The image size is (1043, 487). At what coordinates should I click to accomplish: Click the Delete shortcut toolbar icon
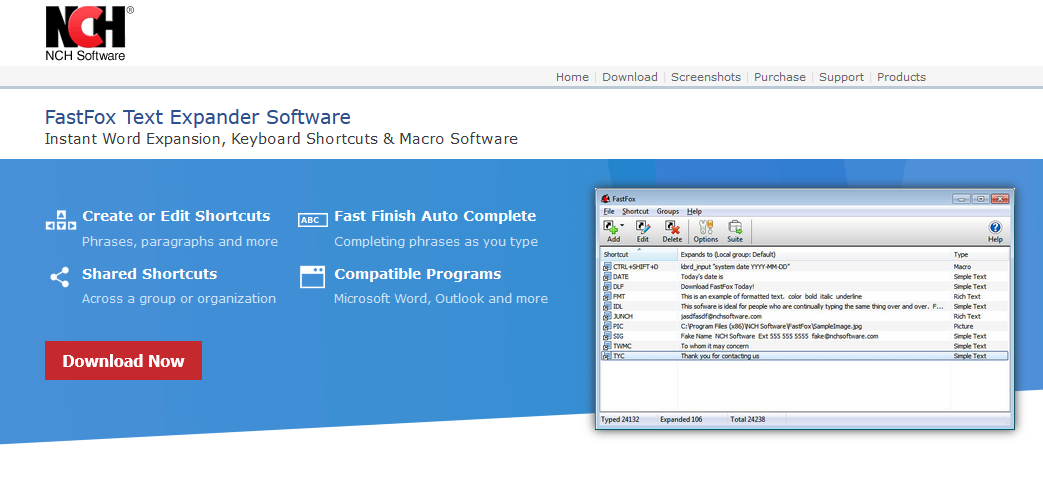(x=672, y=227)
